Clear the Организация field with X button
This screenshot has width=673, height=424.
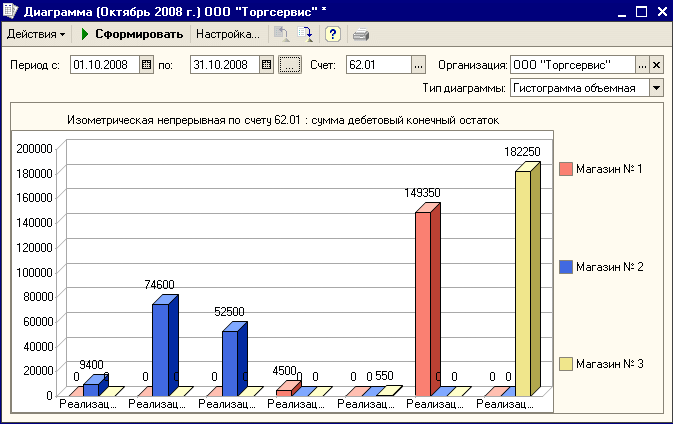pos(656,65)
